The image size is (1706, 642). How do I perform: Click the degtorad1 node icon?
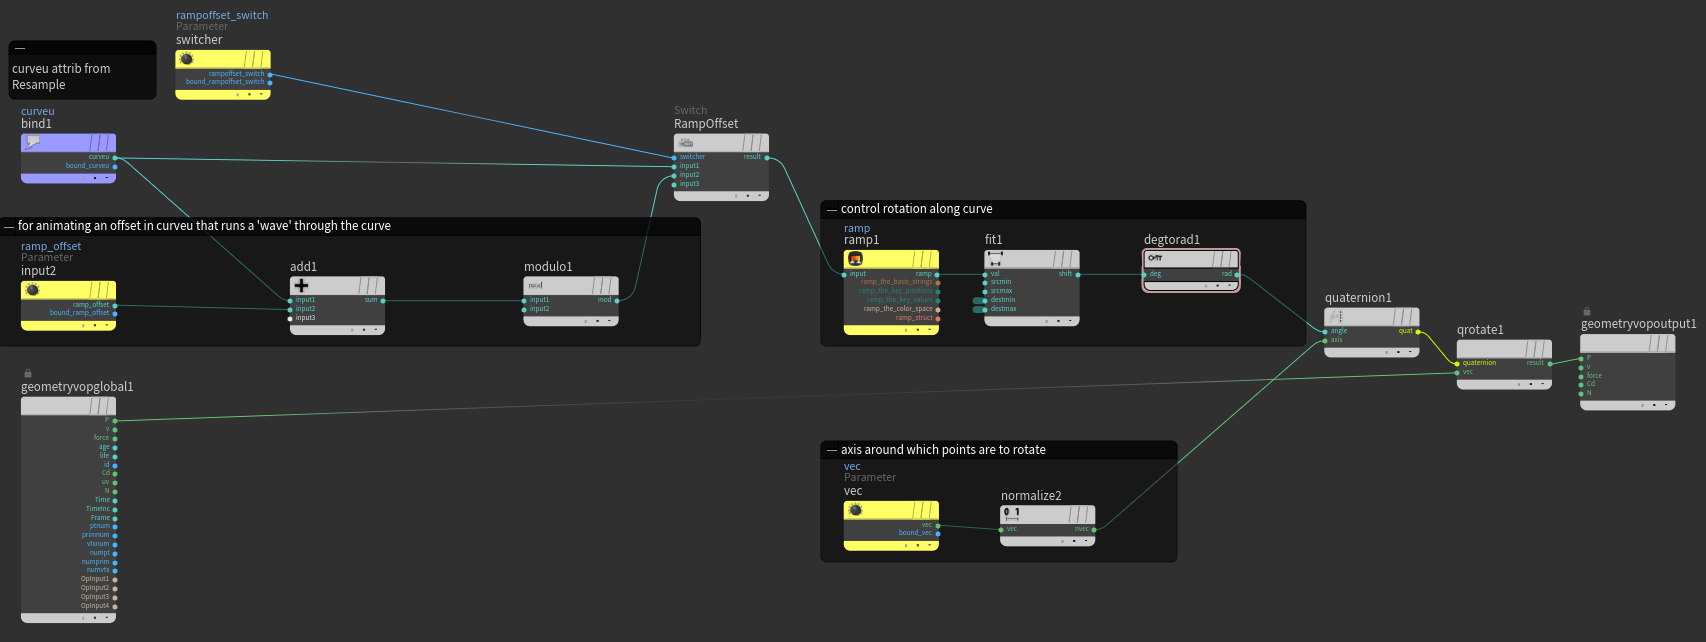(x=1155, y=258)
